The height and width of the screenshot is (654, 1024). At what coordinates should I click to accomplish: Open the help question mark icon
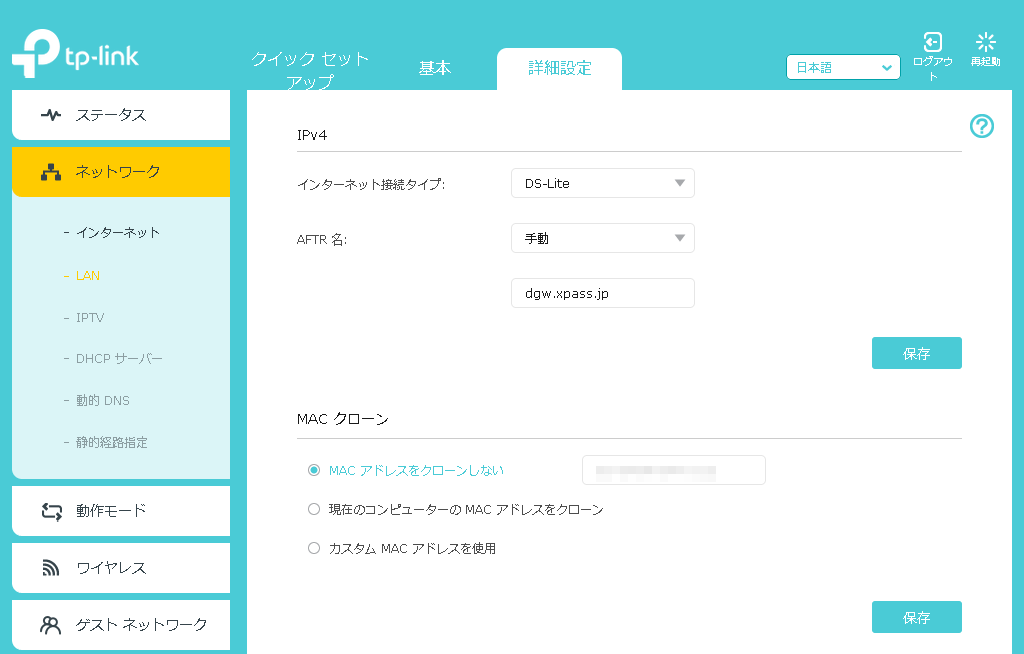(x=982, y=126)
